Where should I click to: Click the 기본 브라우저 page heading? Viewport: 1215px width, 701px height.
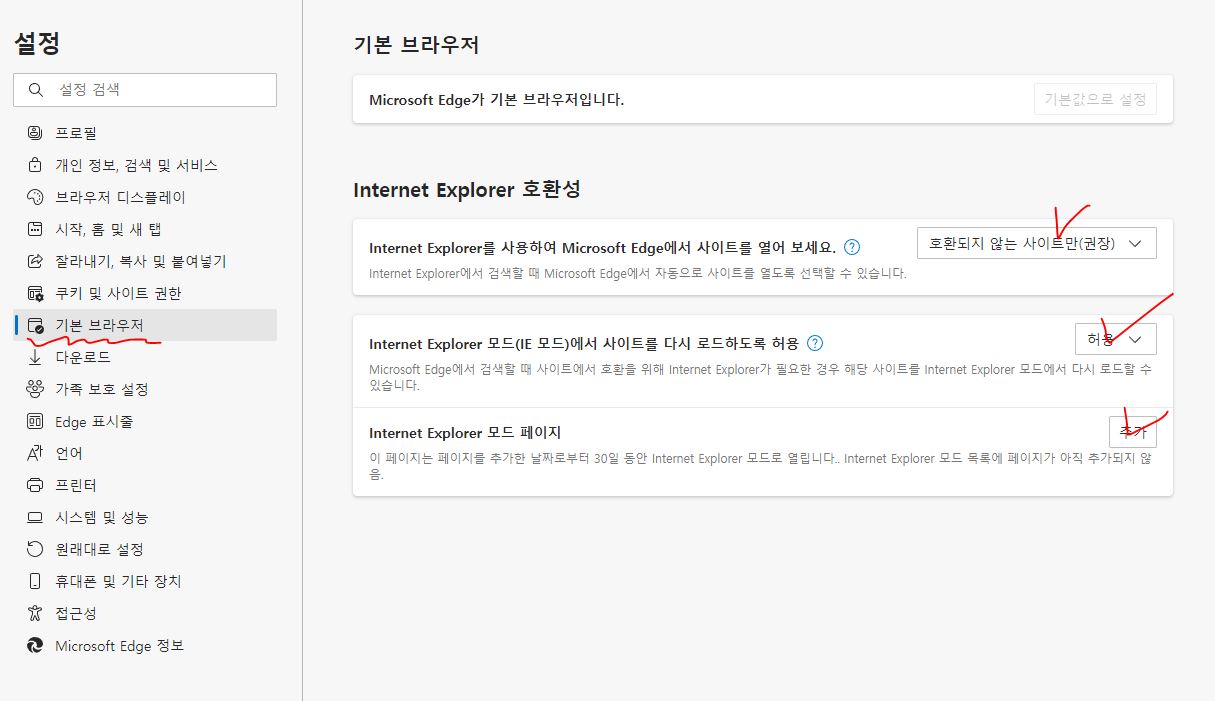416,45
